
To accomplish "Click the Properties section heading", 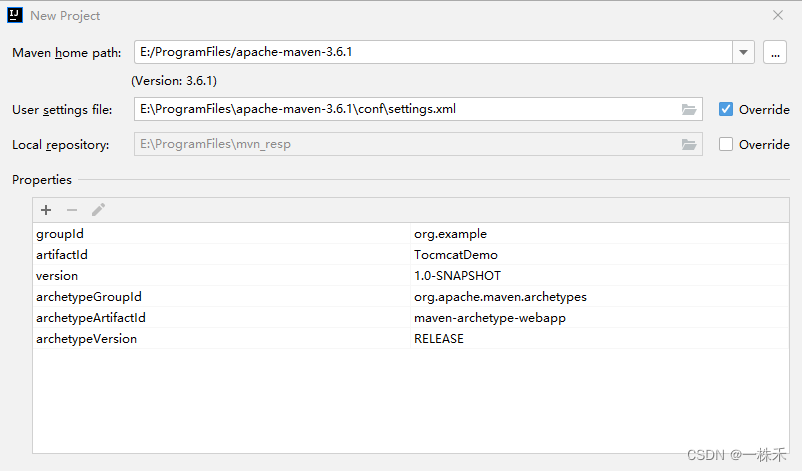I will click(x=42, y=180).
